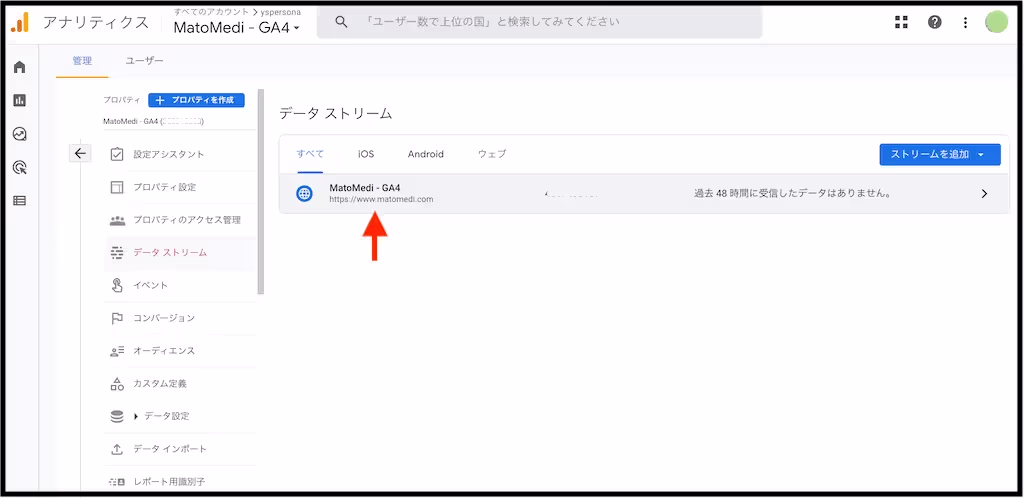Click the イベント touch icon
Image resolution: width=1024 pixels, height=498 pixels.
click(117, 285)
